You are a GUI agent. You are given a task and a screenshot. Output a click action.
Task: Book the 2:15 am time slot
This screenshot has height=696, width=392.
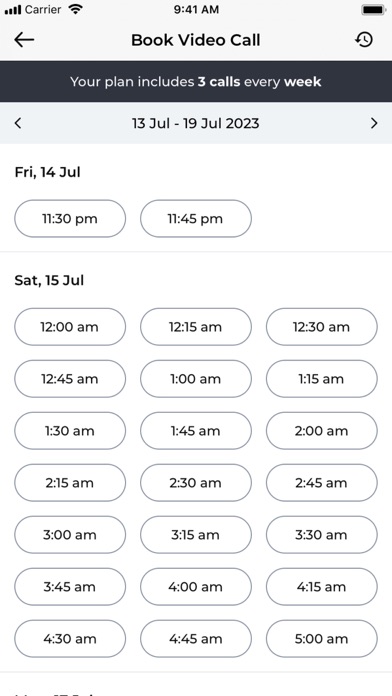70,482
